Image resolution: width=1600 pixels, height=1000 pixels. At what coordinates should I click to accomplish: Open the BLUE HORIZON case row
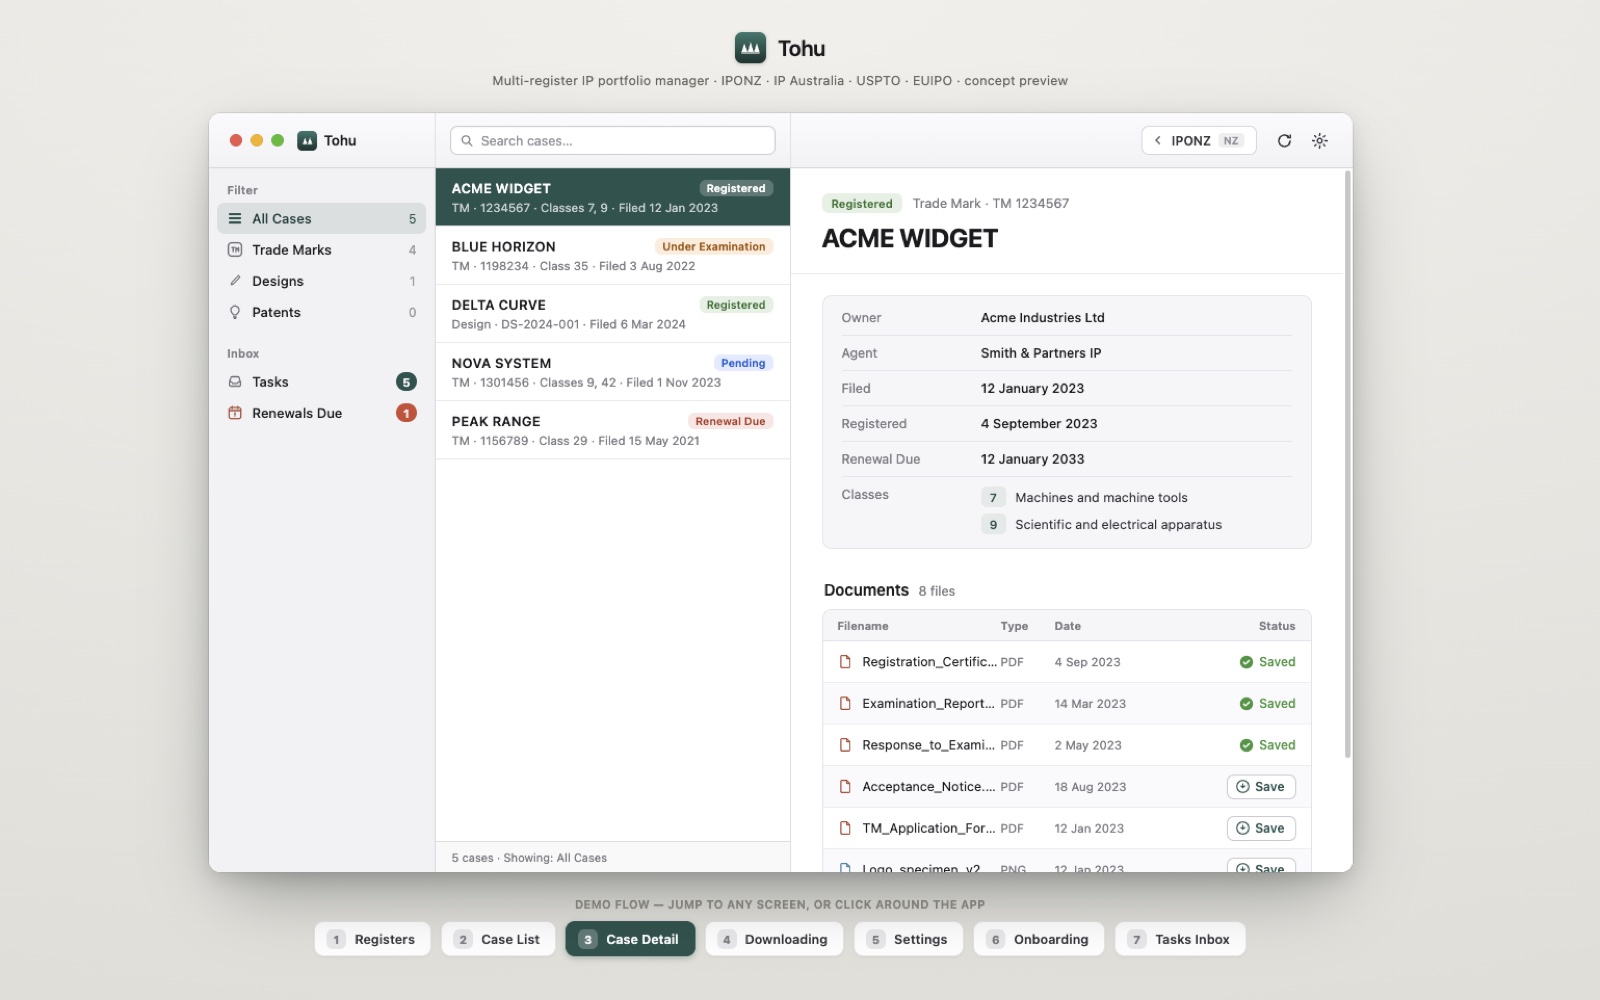pos(612,256)
